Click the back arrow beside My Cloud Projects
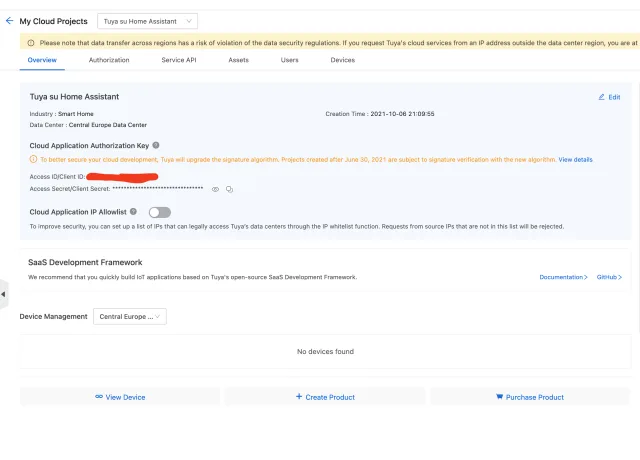The image size is (640, 460). (x=10, y=21)
